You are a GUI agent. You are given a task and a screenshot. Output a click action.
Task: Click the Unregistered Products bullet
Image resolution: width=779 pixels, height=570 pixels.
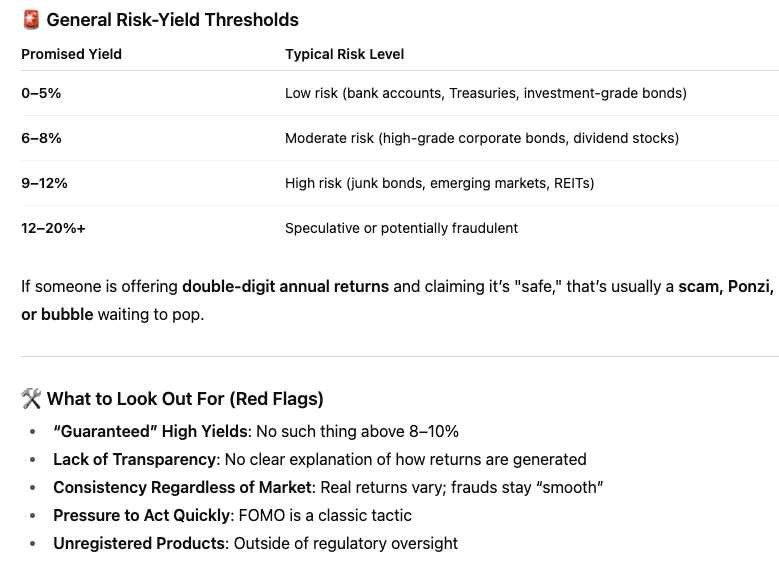click(255, 543)
